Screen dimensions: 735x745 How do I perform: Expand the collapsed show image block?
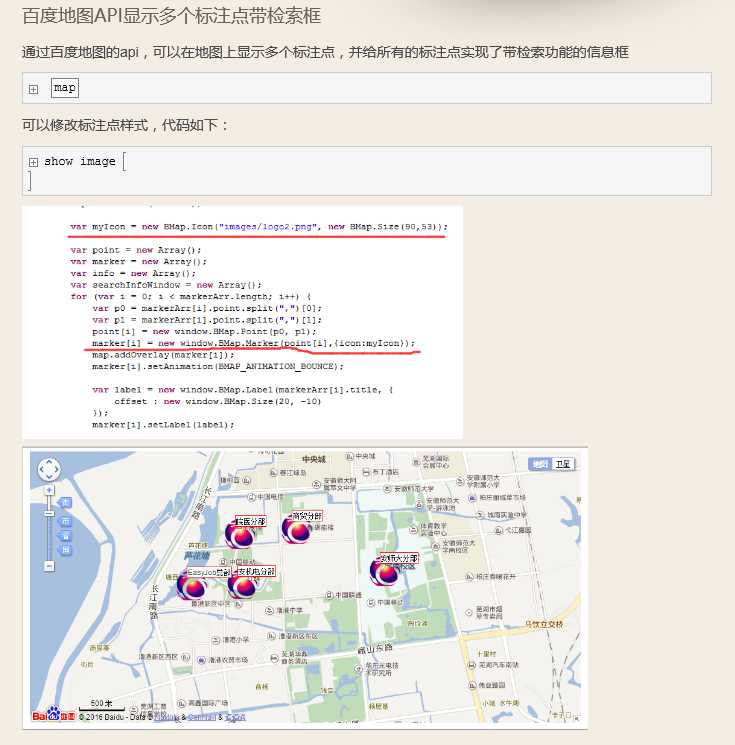33,162
